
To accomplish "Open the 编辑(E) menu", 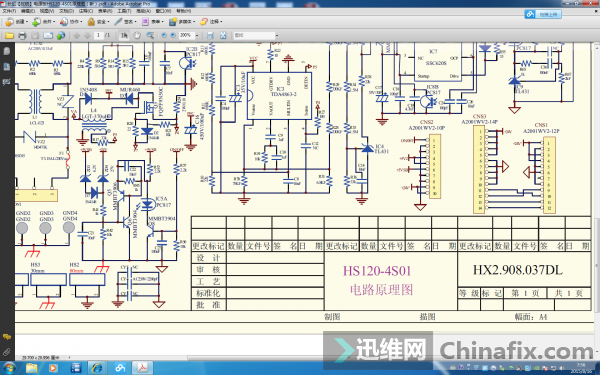I will coord(28,11).
